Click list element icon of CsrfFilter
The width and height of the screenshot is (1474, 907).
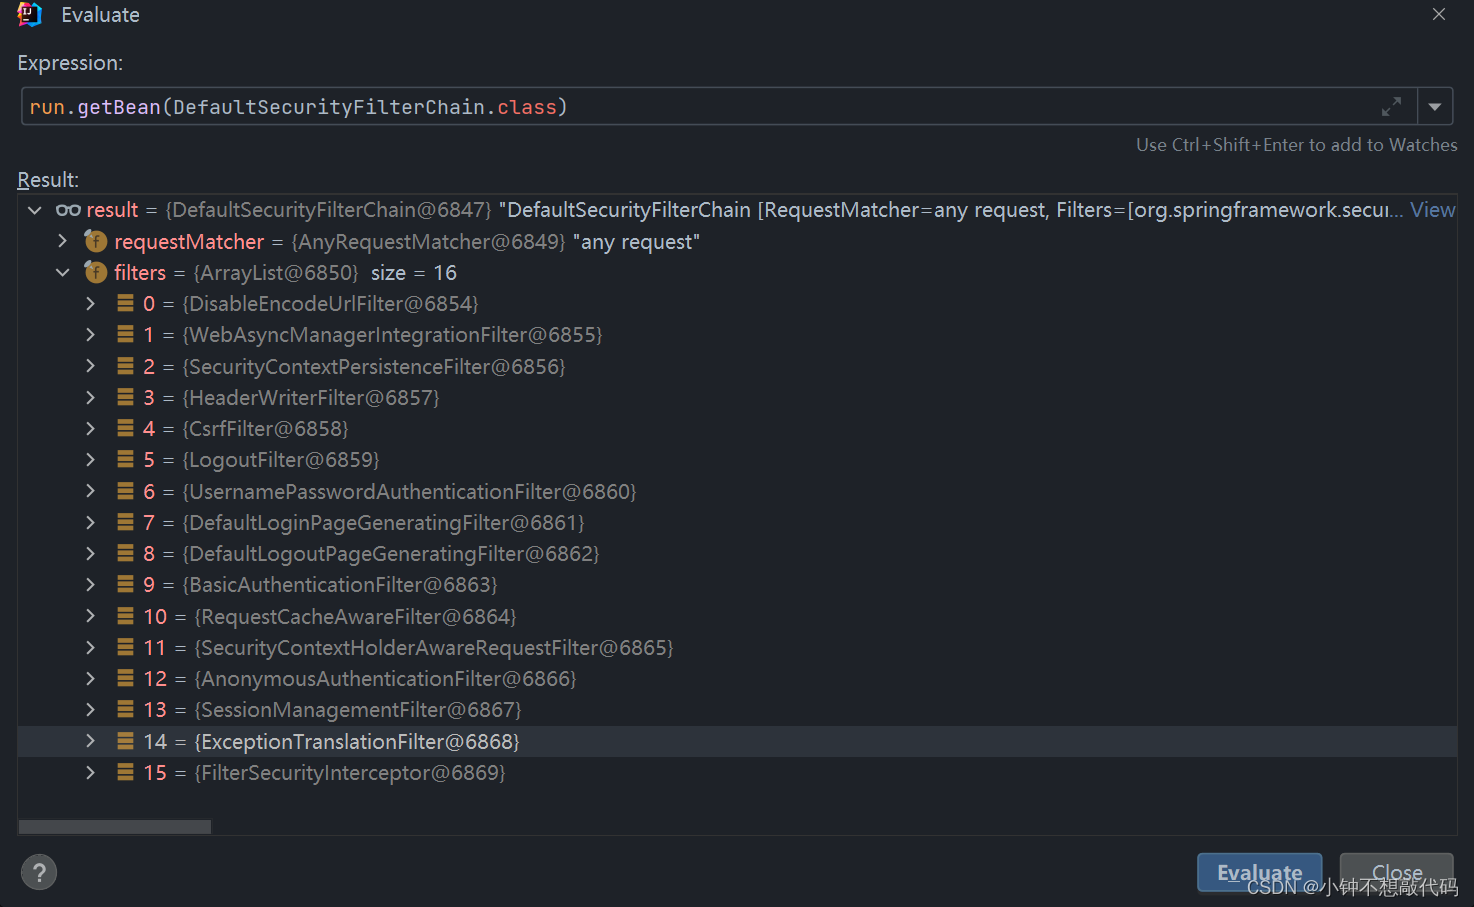pyautogui.click(x=125, y=428)
